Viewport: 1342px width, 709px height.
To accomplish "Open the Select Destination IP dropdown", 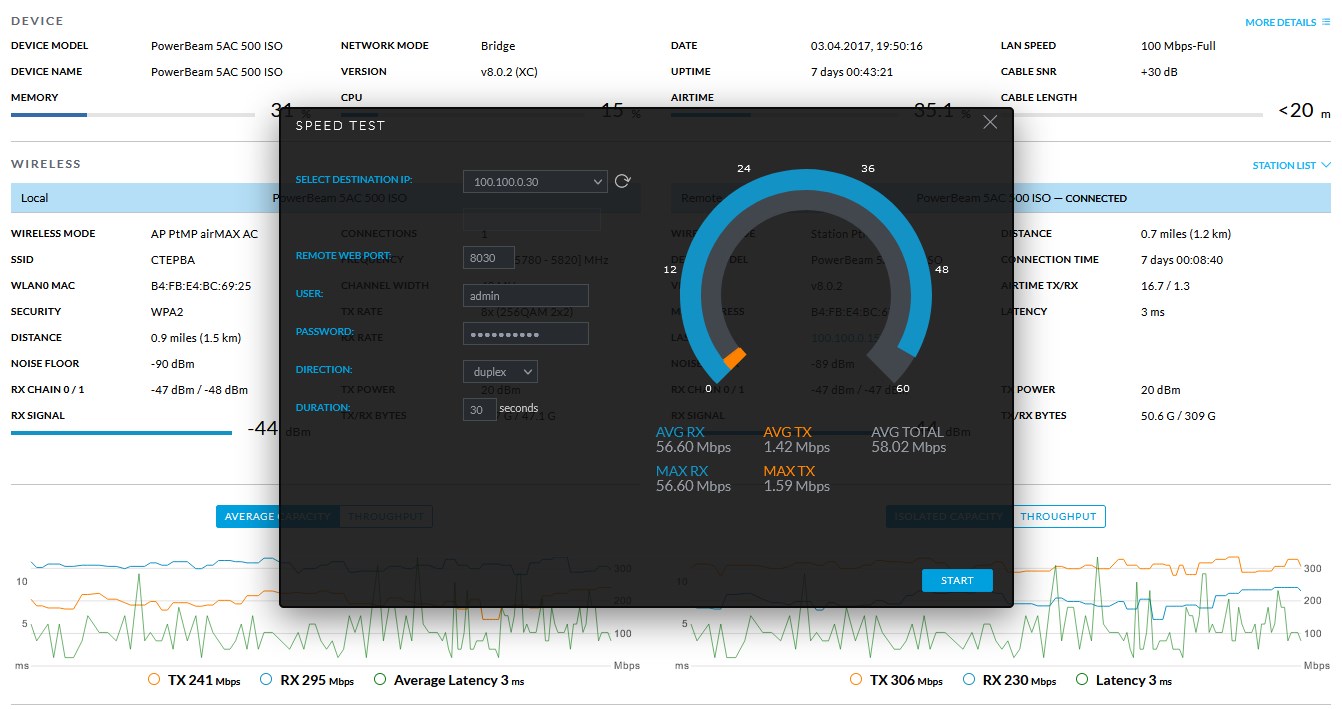I will pos(535,181).
